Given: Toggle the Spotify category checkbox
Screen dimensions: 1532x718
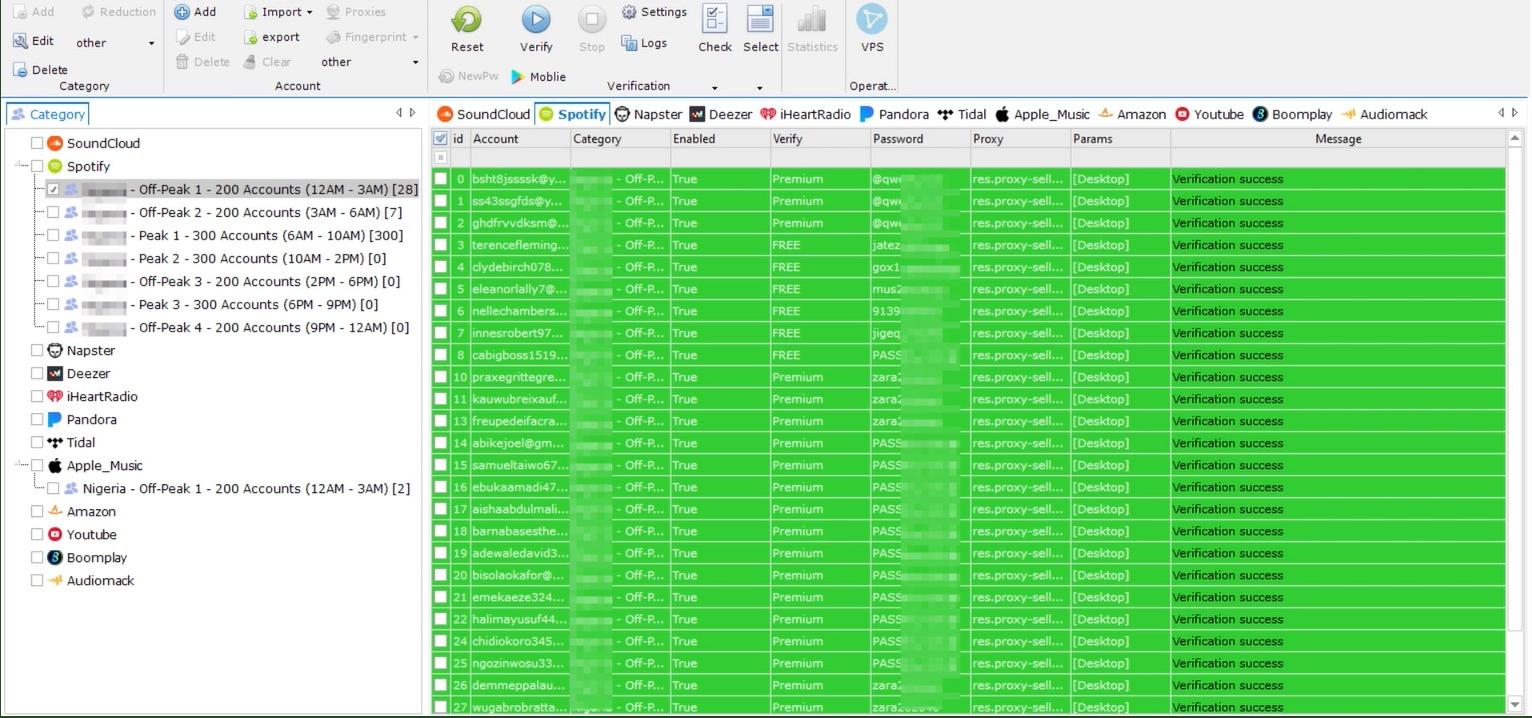Looking at the screenshot, I should tap(37, 167).
